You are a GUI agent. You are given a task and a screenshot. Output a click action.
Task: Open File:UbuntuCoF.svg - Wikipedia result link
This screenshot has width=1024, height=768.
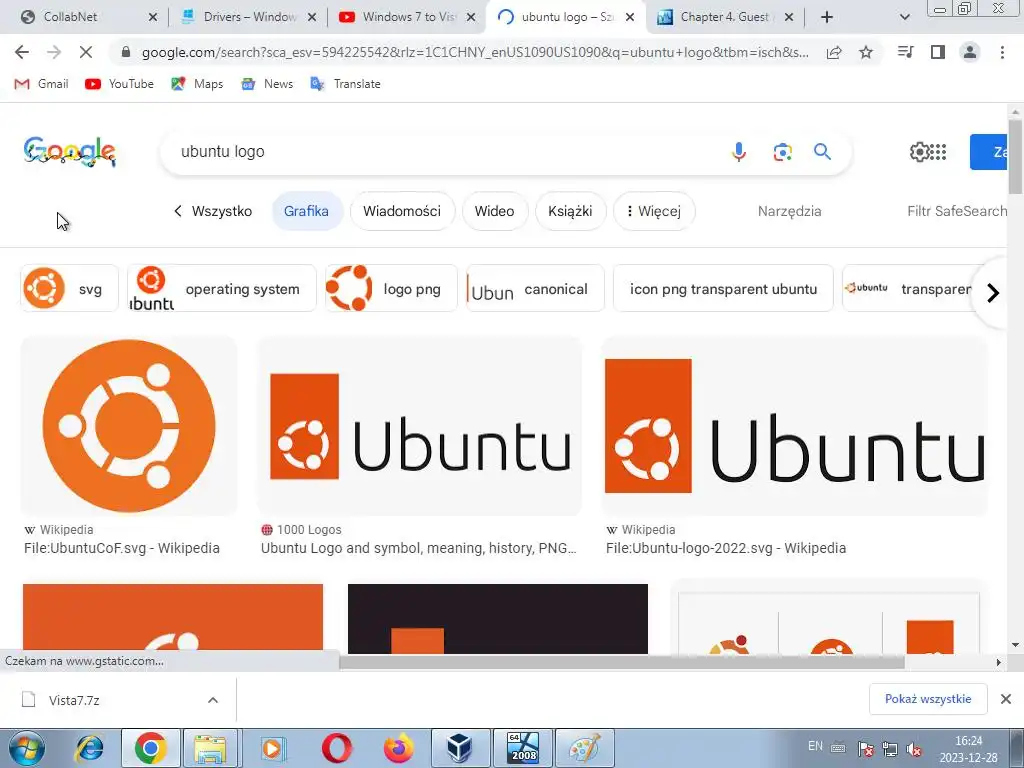click(x=121, y=548)
